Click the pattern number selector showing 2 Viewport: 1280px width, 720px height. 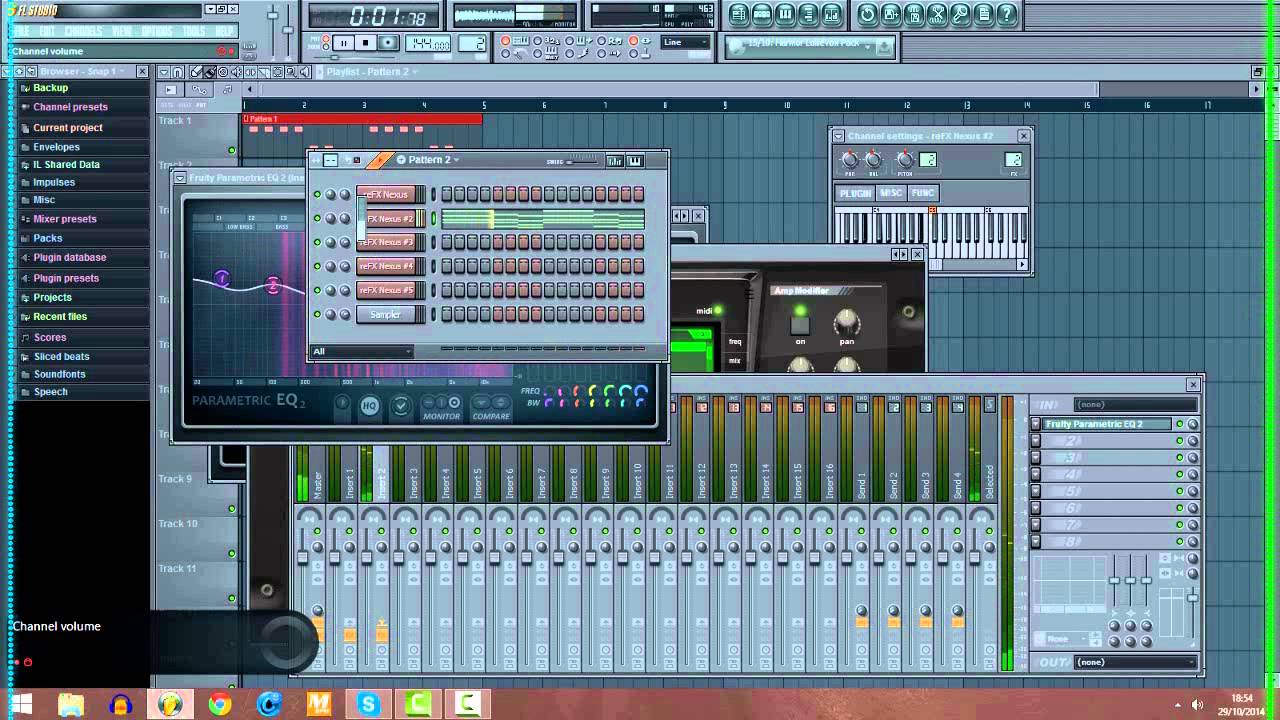tap(474, 44)
